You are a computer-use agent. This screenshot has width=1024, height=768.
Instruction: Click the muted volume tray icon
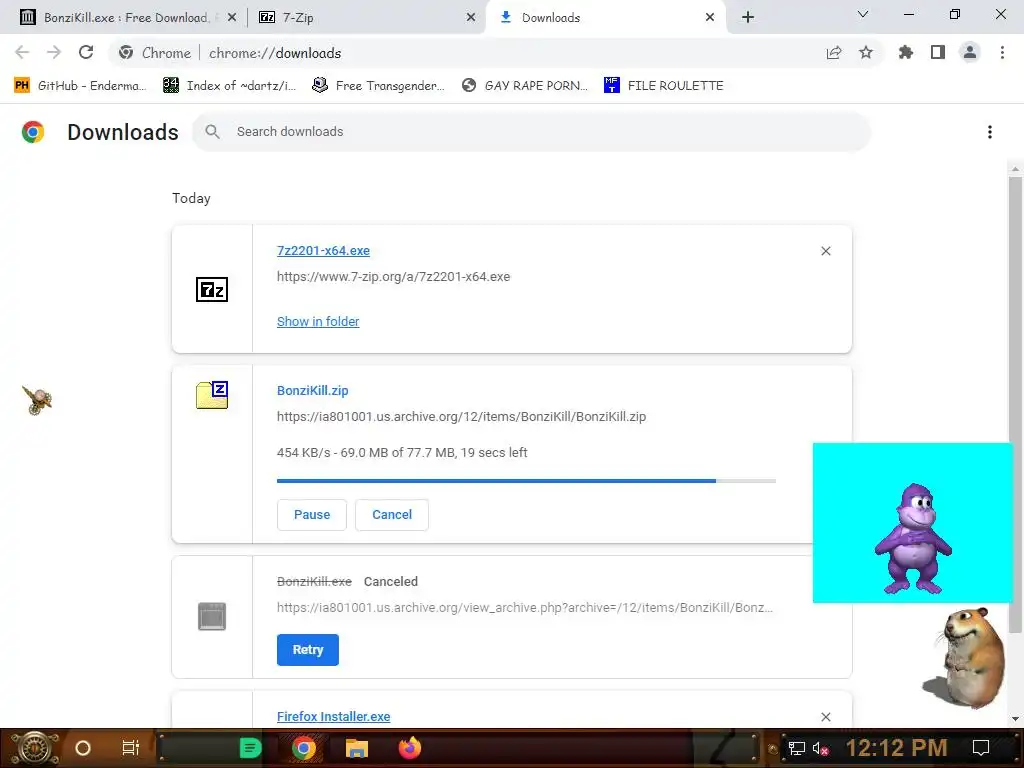[820, 748]
